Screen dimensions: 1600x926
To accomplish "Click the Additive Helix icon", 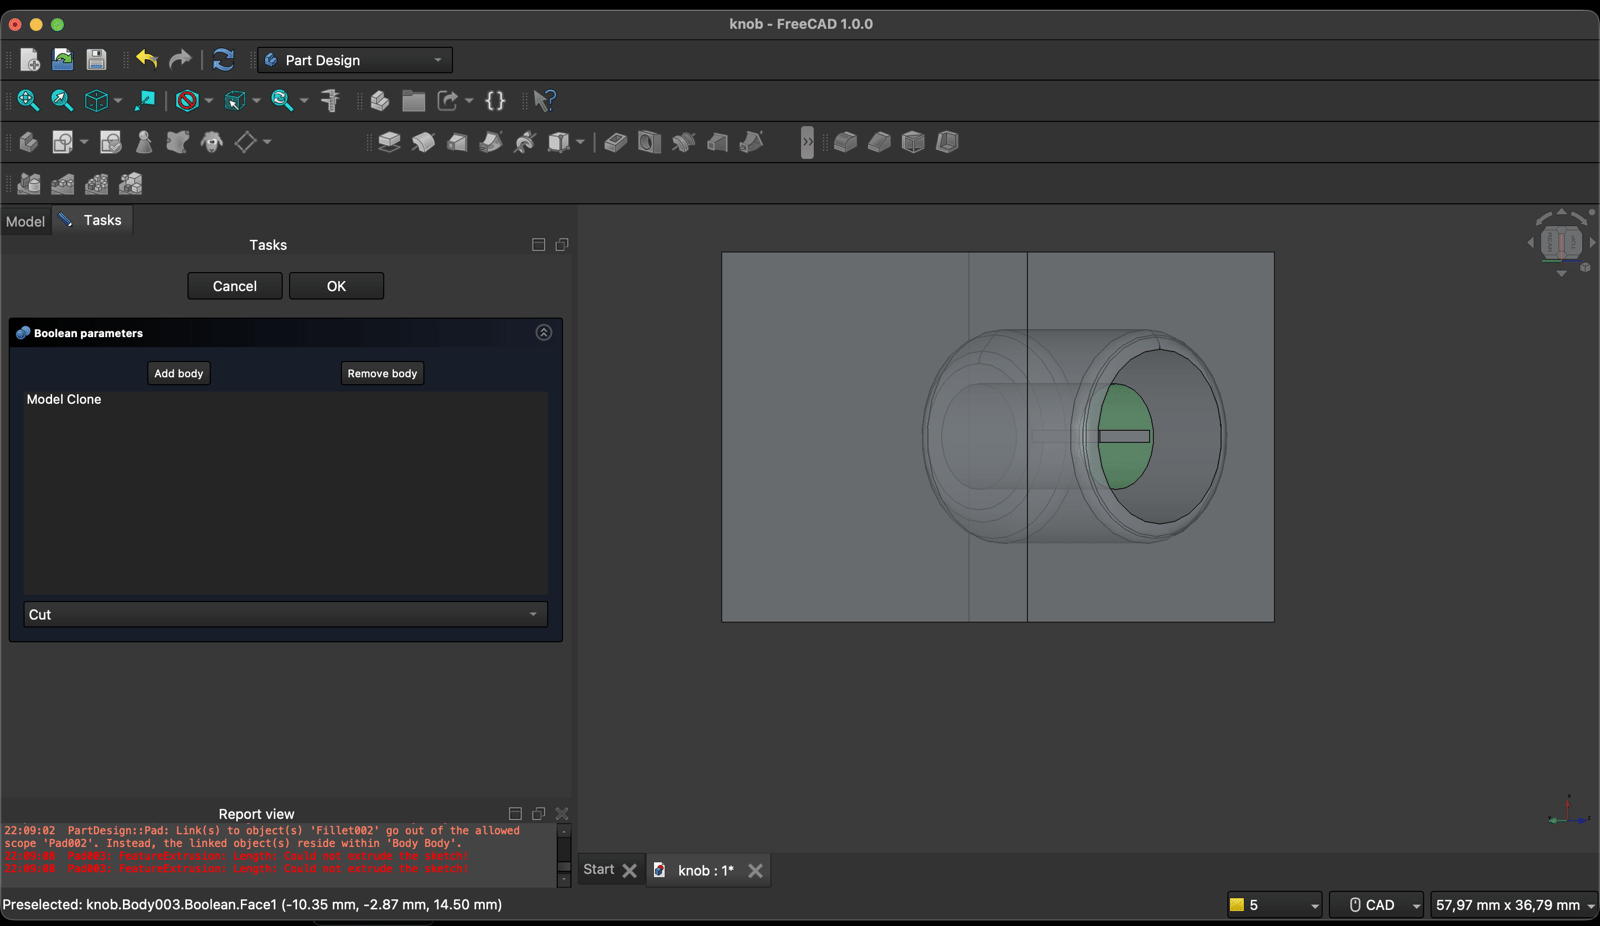I will pyautogui.click(x=525, y=142).
